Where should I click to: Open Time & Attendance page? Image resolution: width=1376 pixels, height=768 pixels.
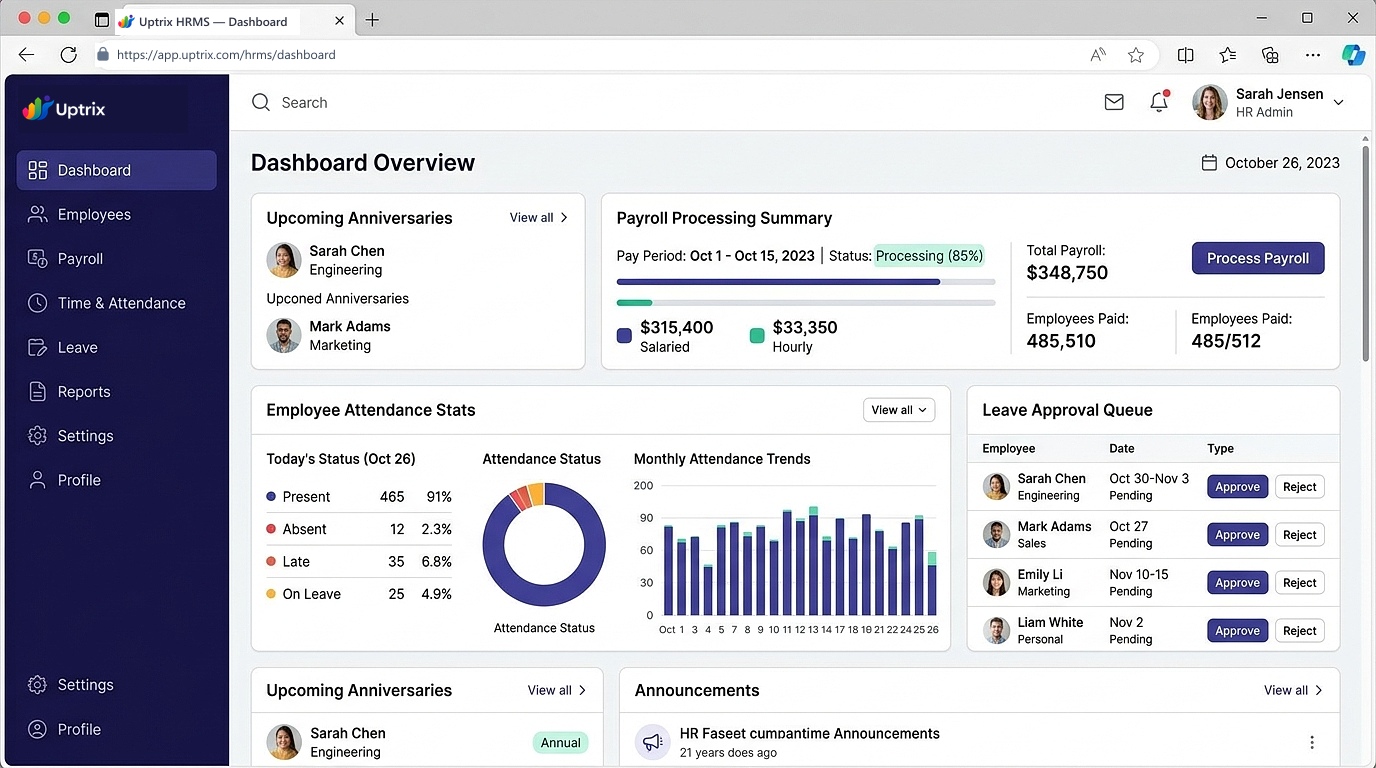[117, 303]
